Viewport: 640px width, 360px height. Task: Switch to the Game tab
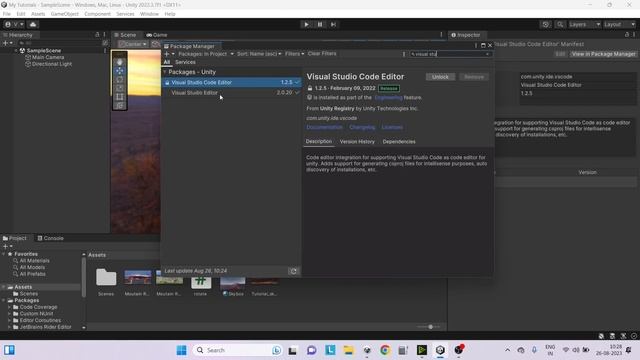(157, 35)
